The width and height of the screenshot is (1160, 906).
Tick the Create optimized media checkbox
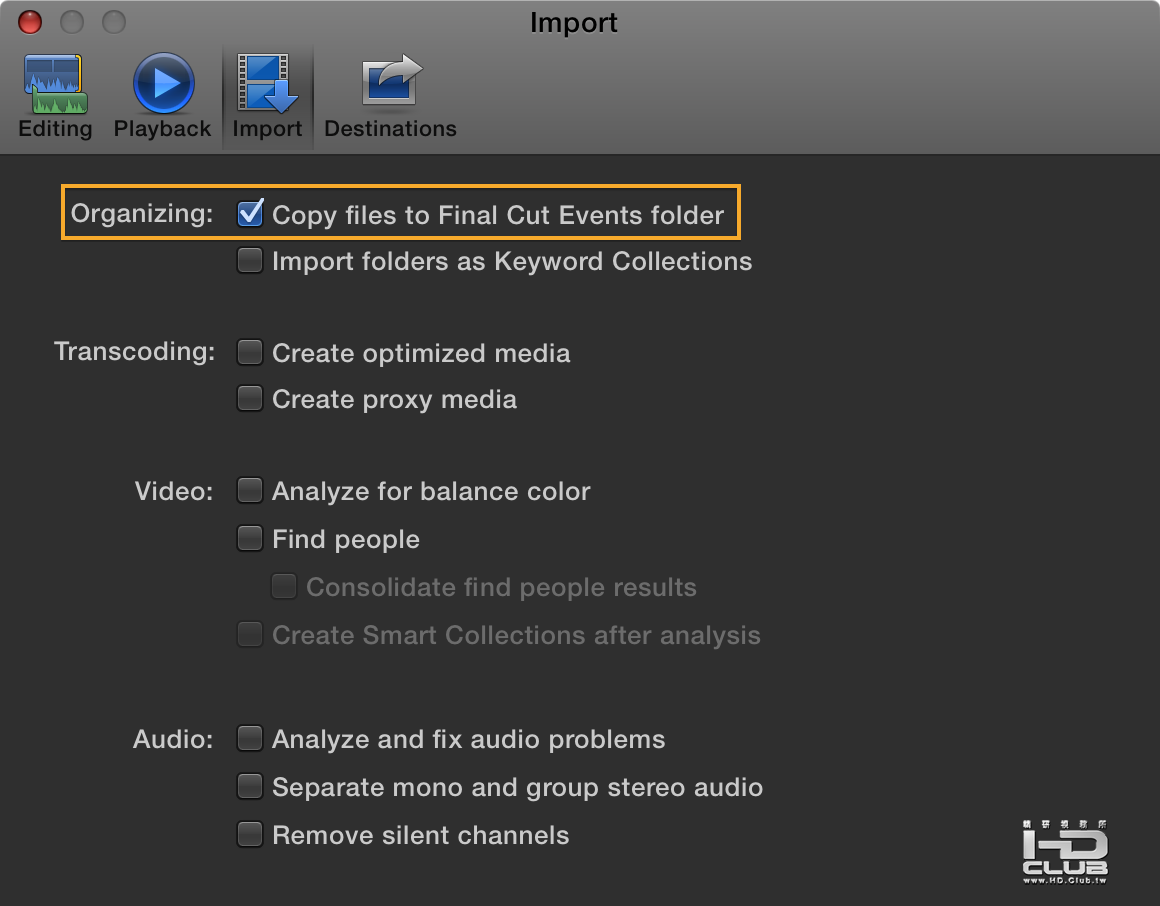pos(250,352)
